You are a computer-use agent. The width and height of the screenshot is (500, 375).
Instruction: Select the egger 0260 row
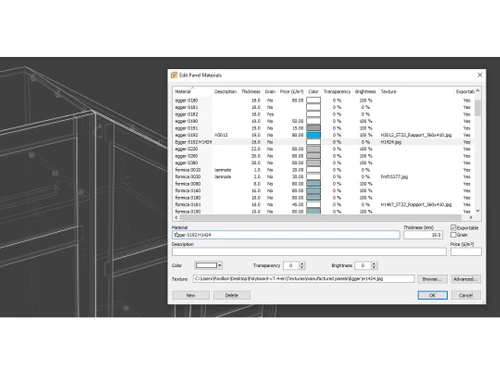point(323,156)
